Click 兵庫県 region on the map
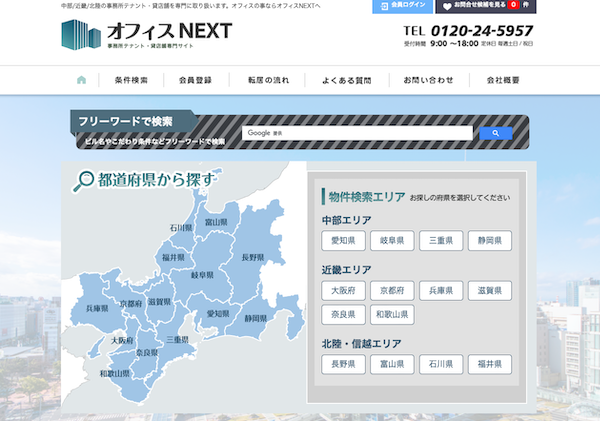This screenshot has width=600, height=421. [x=97, y=308]
